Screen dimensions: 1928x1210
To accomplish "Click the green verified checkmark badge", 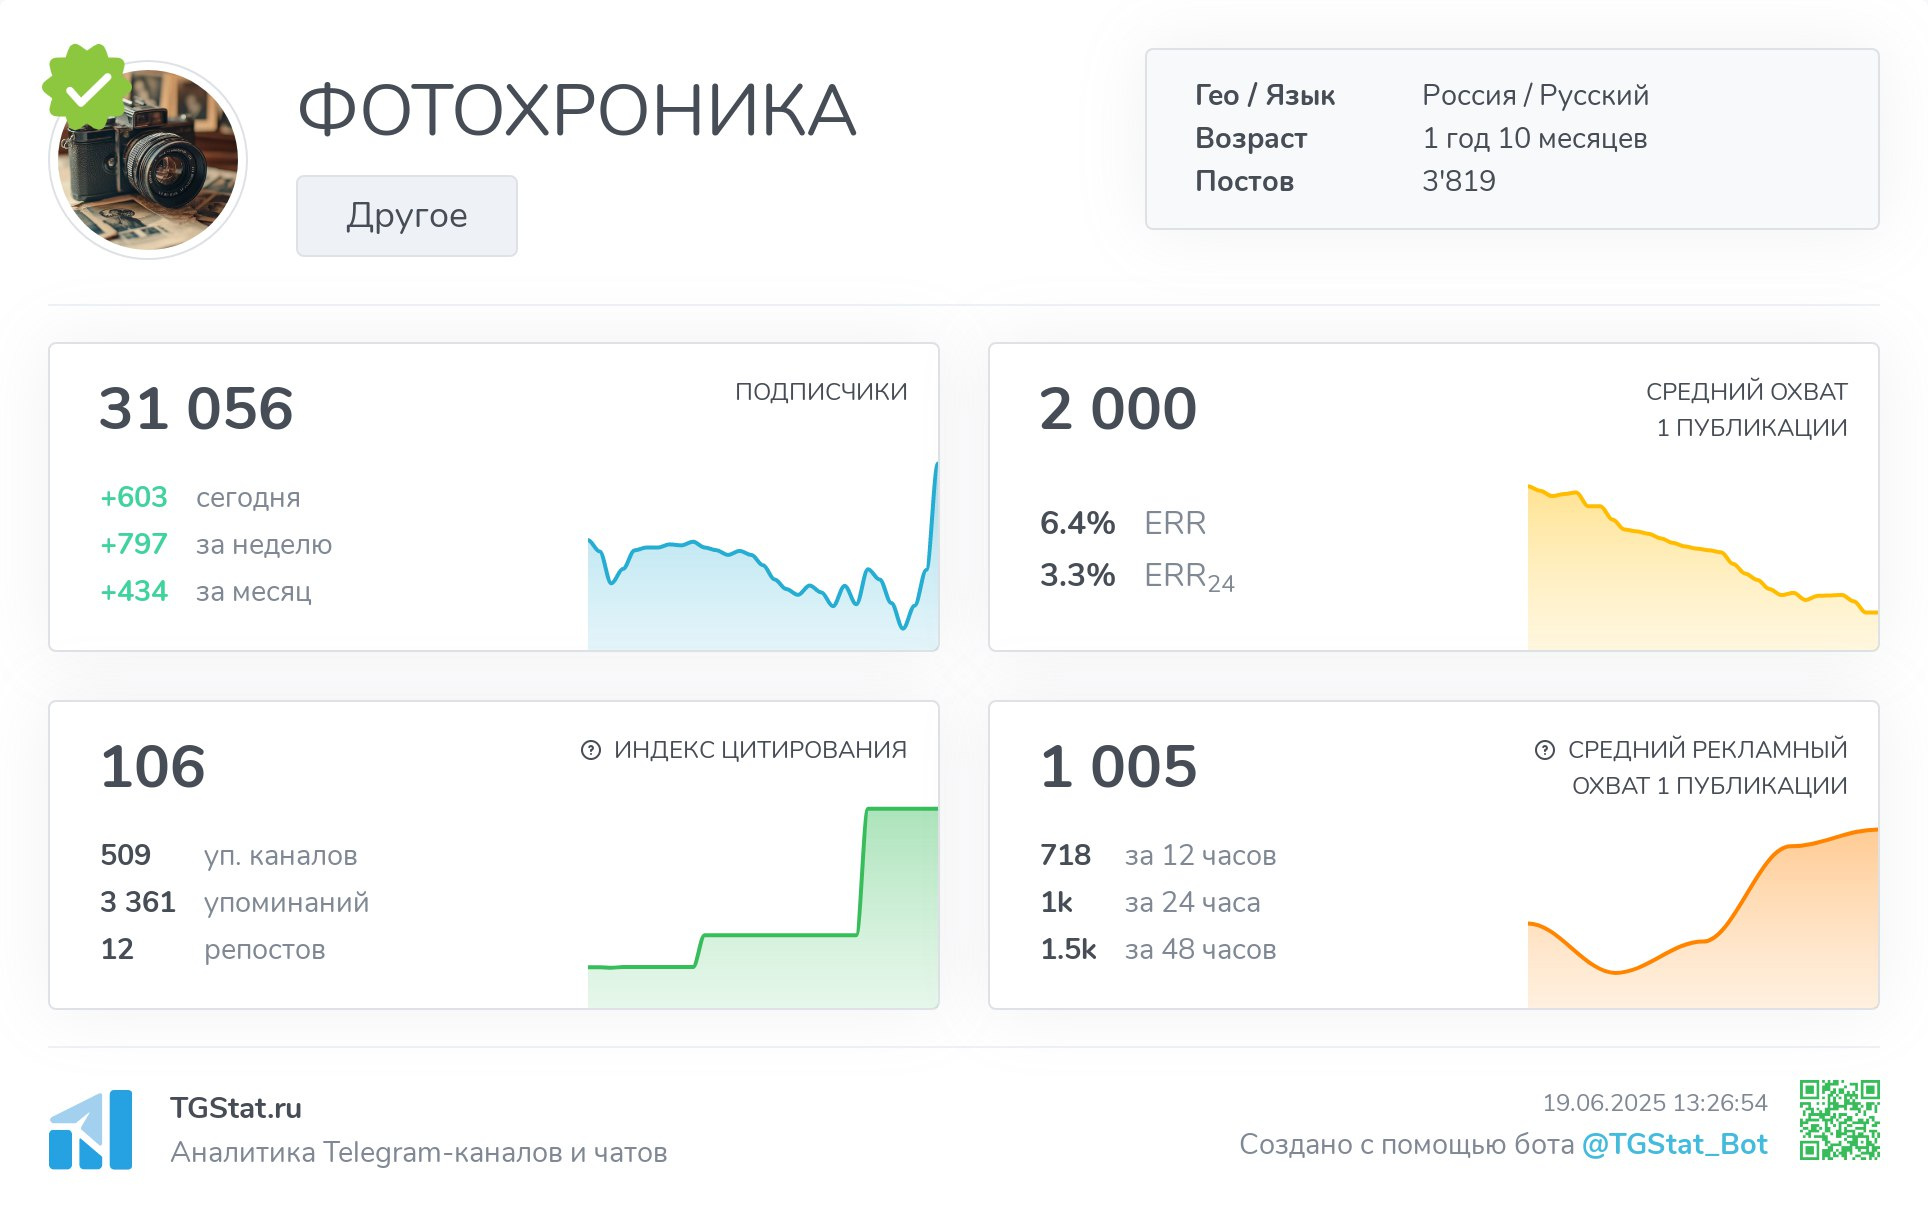I will point(87,87).
